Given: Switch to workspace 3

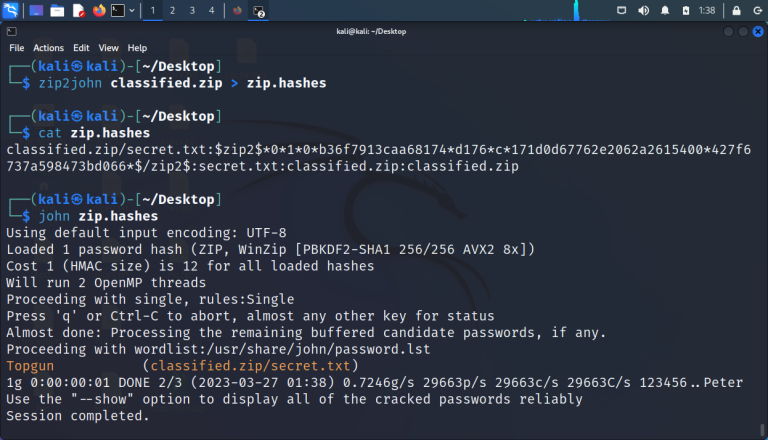Looking at the screenshot, I should (192, 10).
